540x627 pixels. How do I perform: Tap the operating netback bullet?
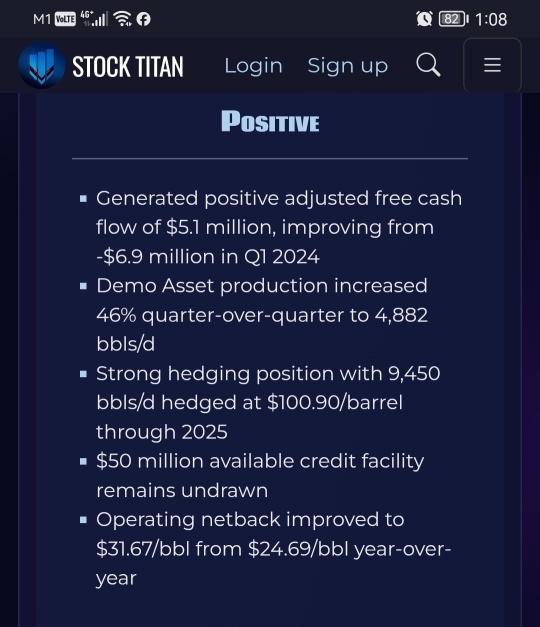tap(265, 549)
